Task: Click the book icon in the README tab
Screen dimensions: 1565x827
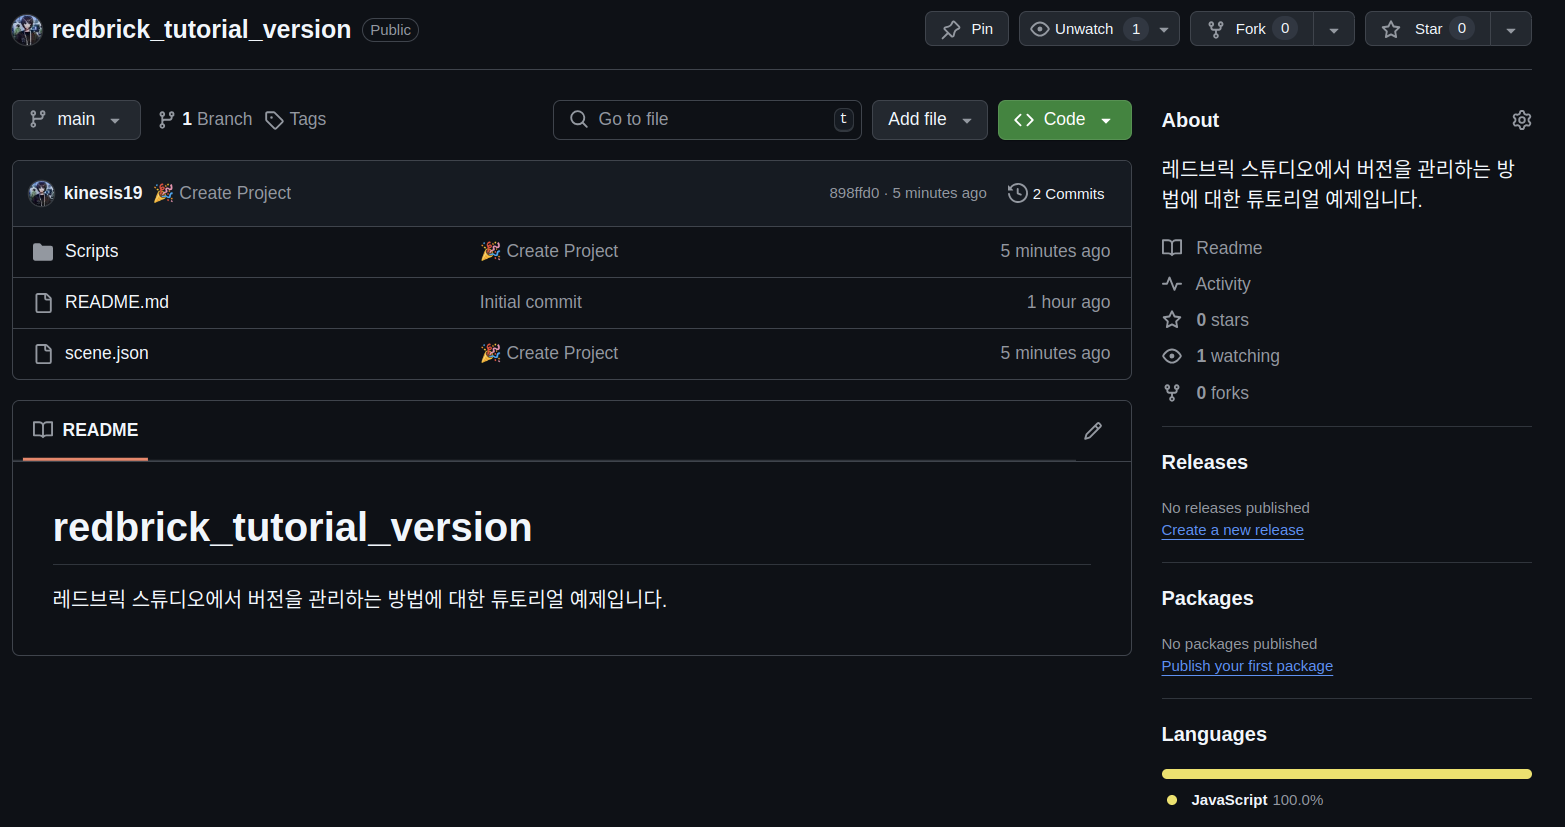Action: [x=43, y=430]
